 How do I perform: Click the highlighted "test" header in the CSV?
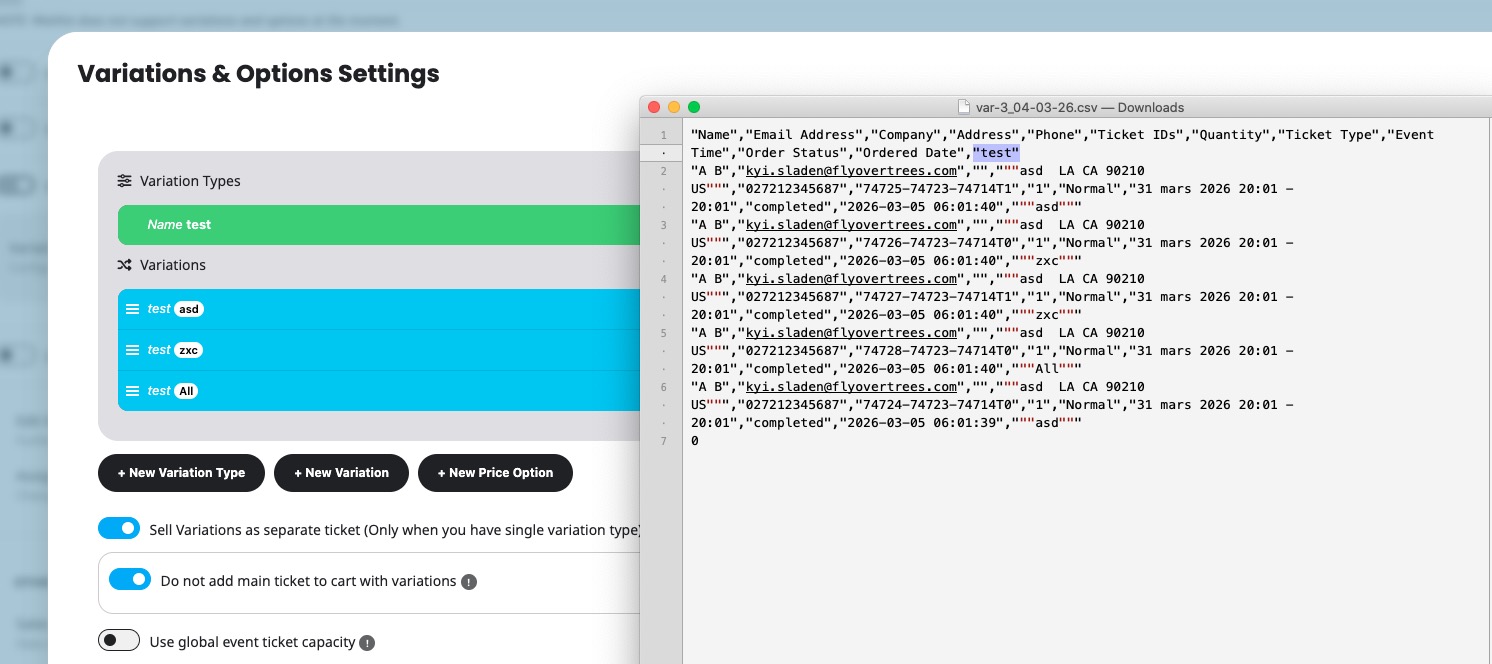pos(996,153)
